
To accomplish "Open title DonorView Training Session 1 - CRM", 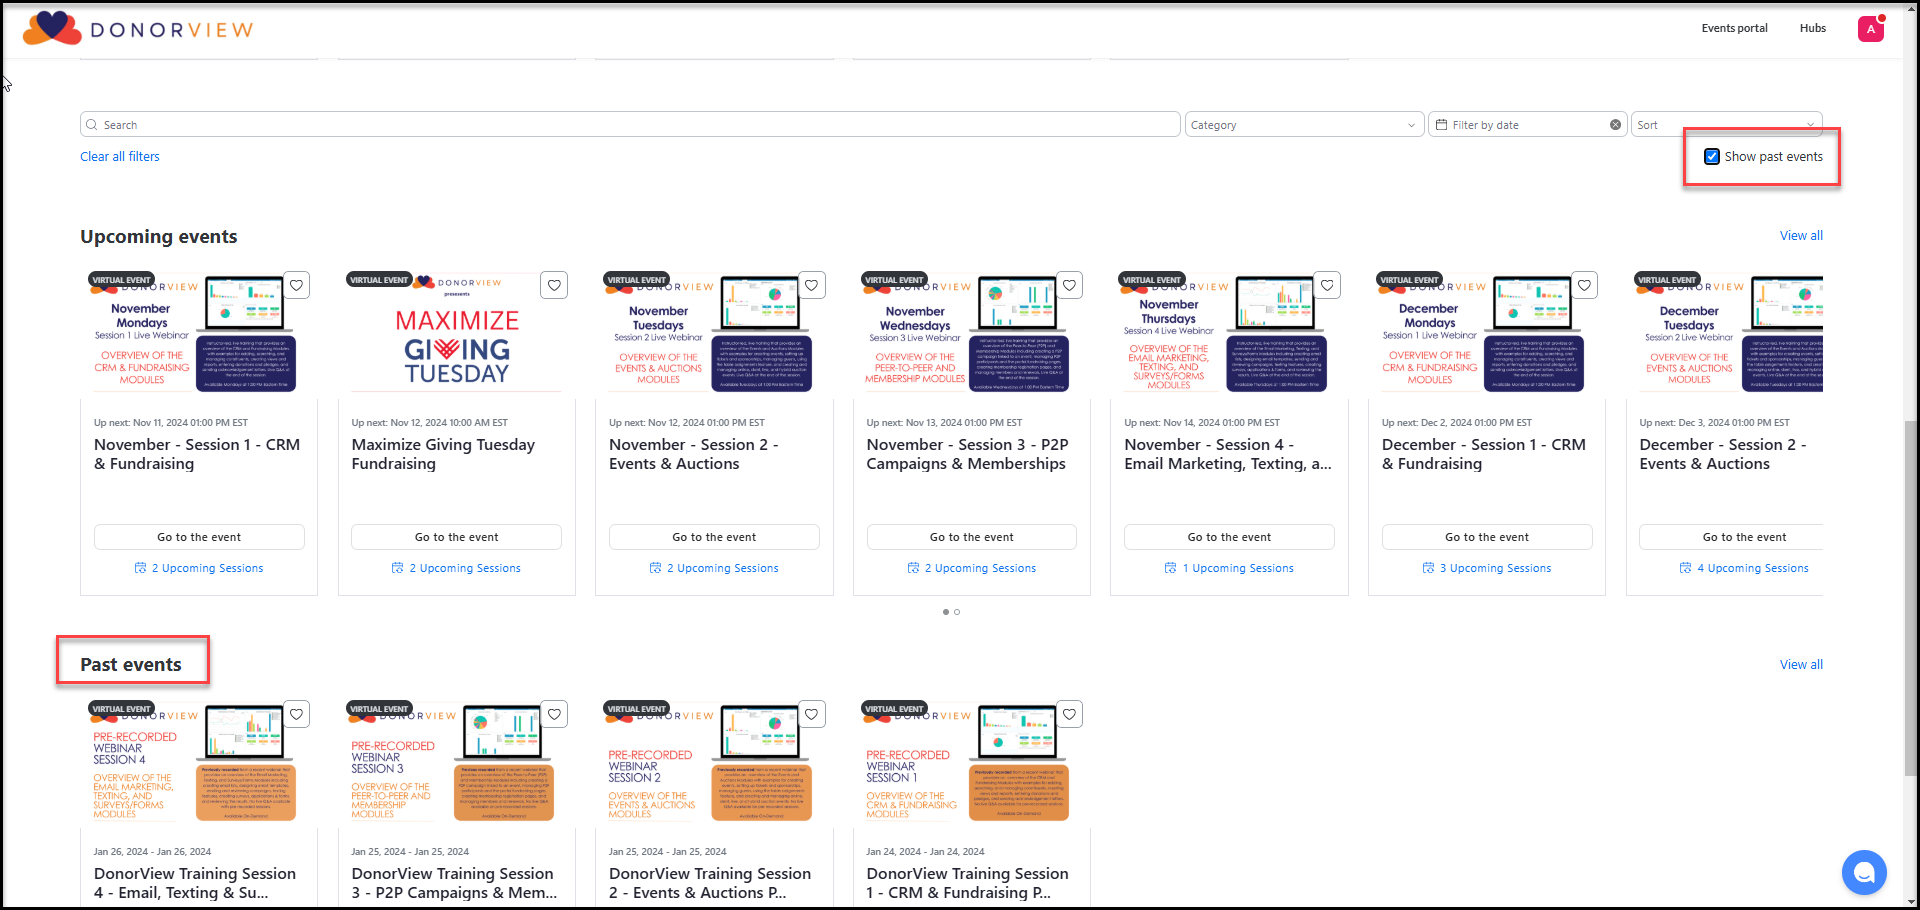I will pos(967,883).
